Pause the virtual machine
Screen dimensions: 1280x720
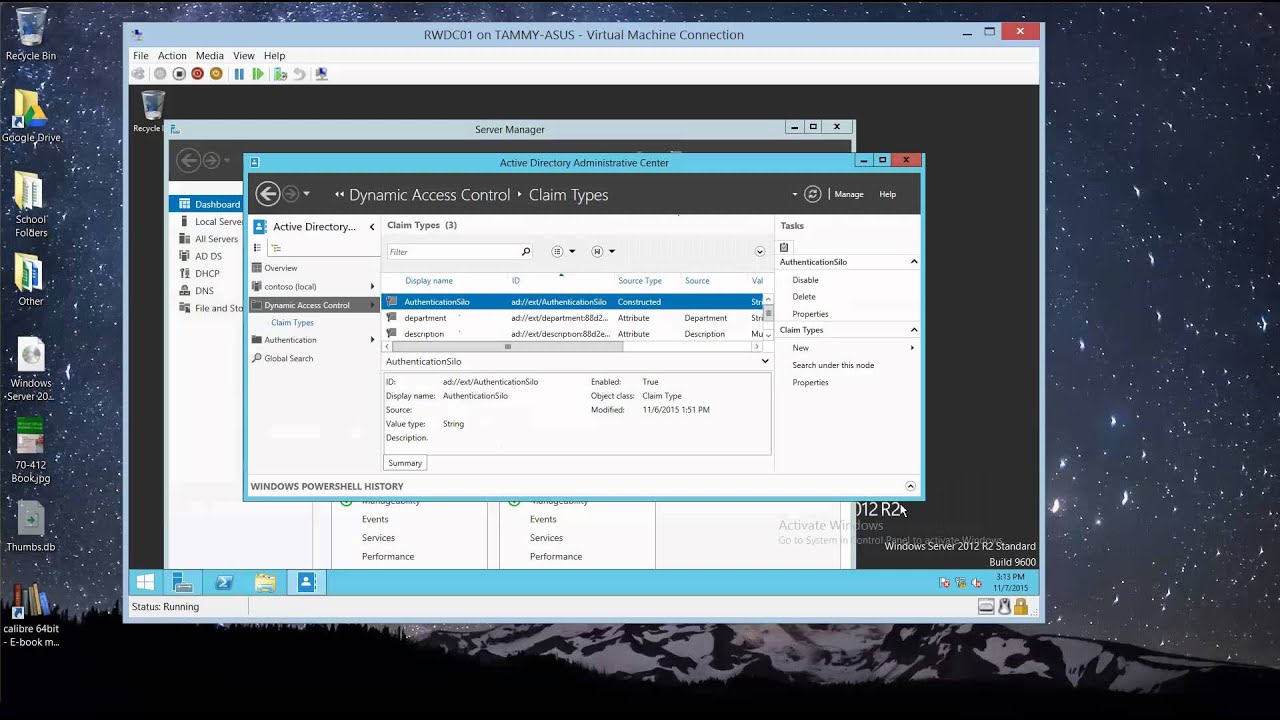click(239, 74)
